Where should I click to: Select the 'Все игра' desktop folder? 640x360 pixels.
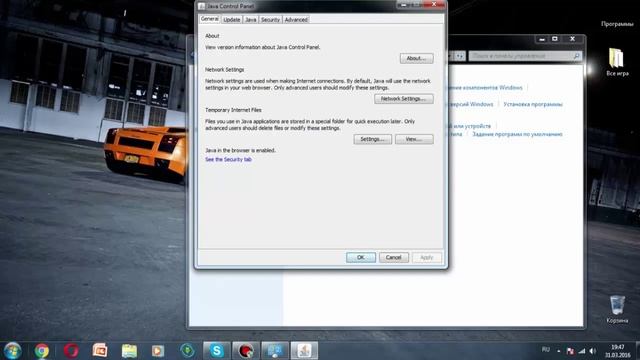point(617,62)
